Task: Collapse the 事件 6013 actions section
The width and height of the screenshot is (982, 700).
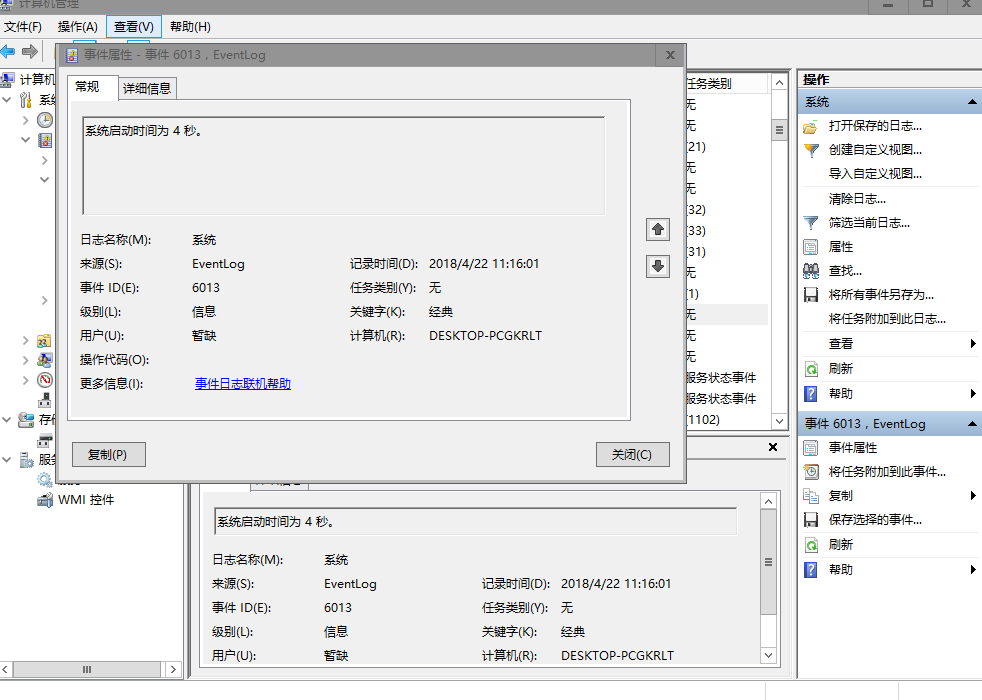Action: tap(971, 424)
